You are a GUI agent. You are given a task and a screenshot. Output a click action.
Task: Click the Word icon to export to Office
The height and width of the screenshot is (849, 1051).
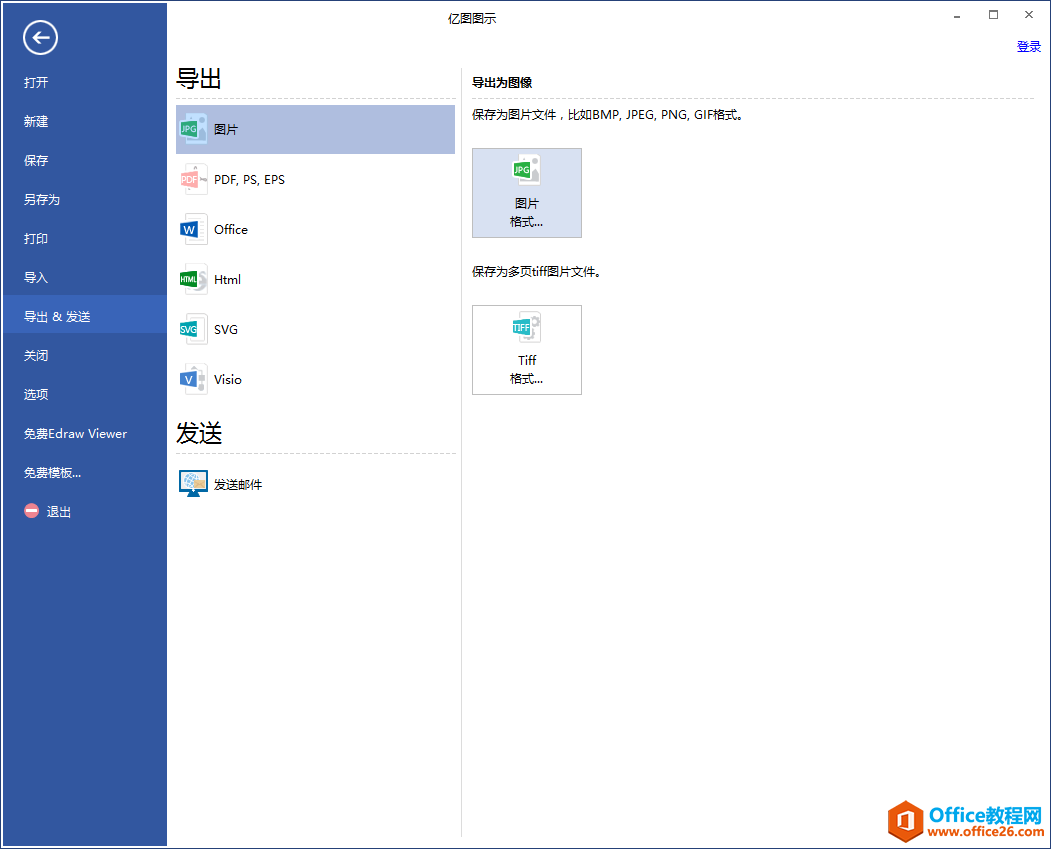coord(193,229)
